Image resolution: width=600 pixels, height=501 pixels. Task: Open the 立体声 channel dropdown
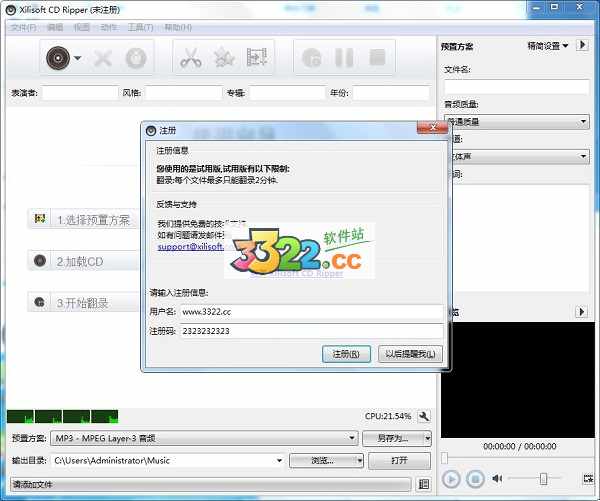(517, 156)
